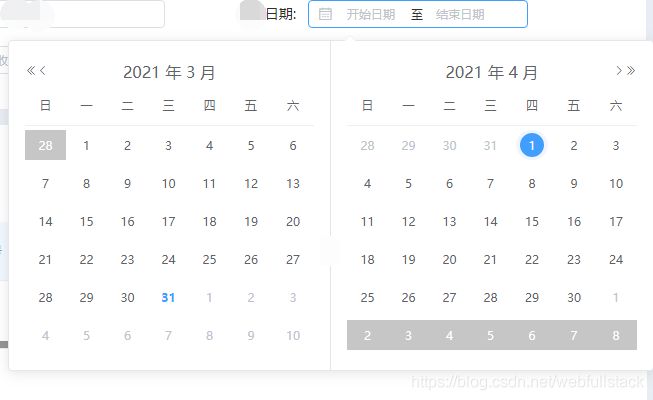Pick March 30 in left calendar

pos(127,298)
